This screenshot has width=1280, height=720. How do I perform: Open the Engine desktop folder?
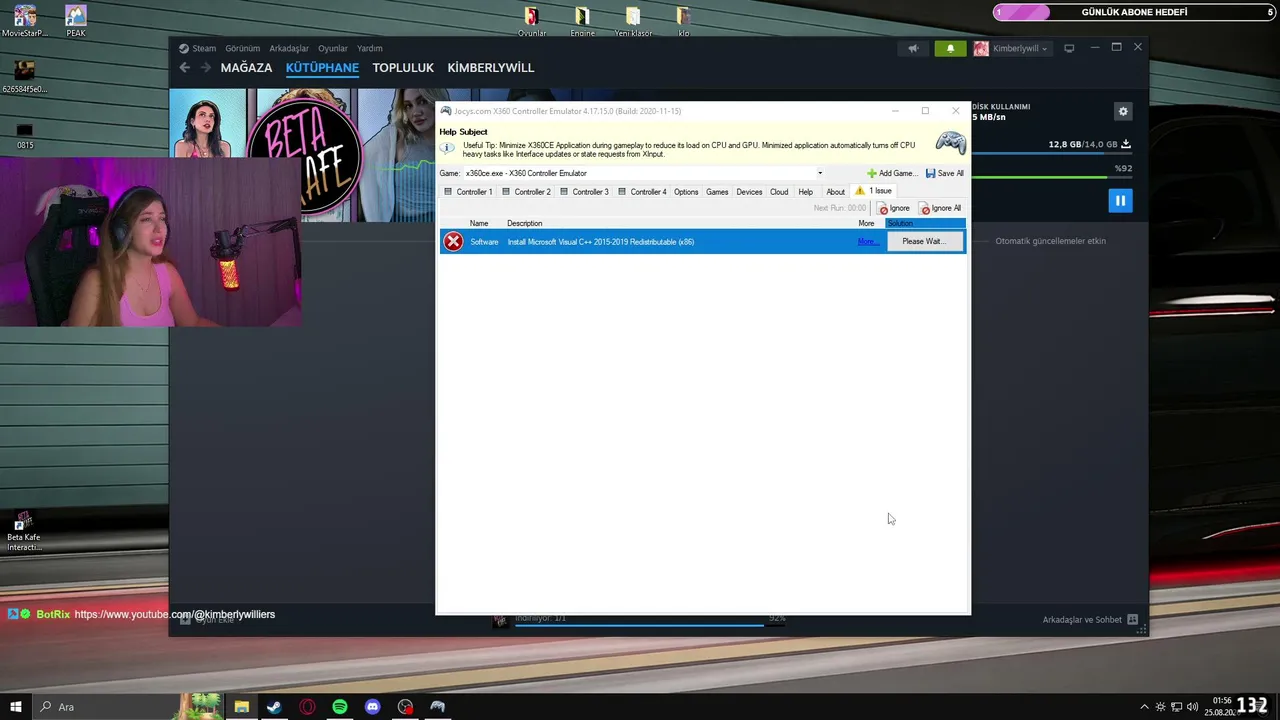coord(582,21)
